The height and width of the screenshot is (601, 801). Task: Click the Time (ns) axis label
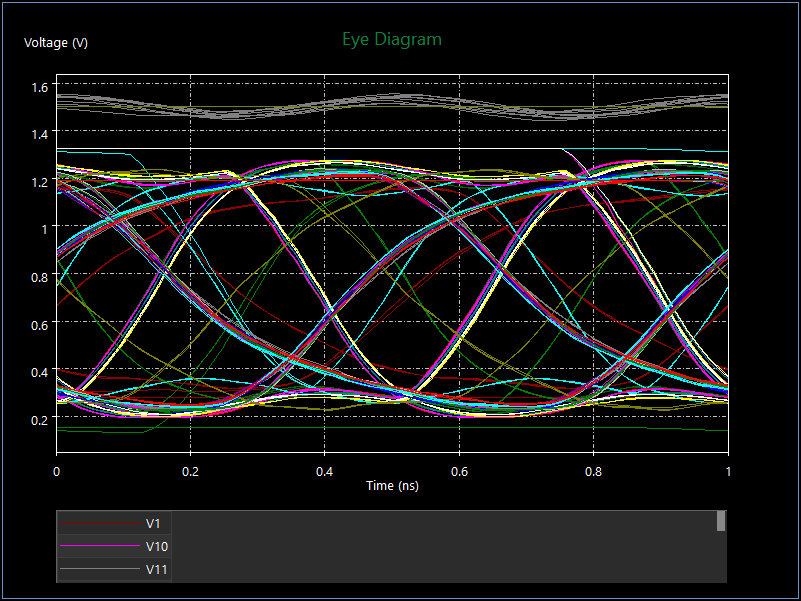point(392,486)
